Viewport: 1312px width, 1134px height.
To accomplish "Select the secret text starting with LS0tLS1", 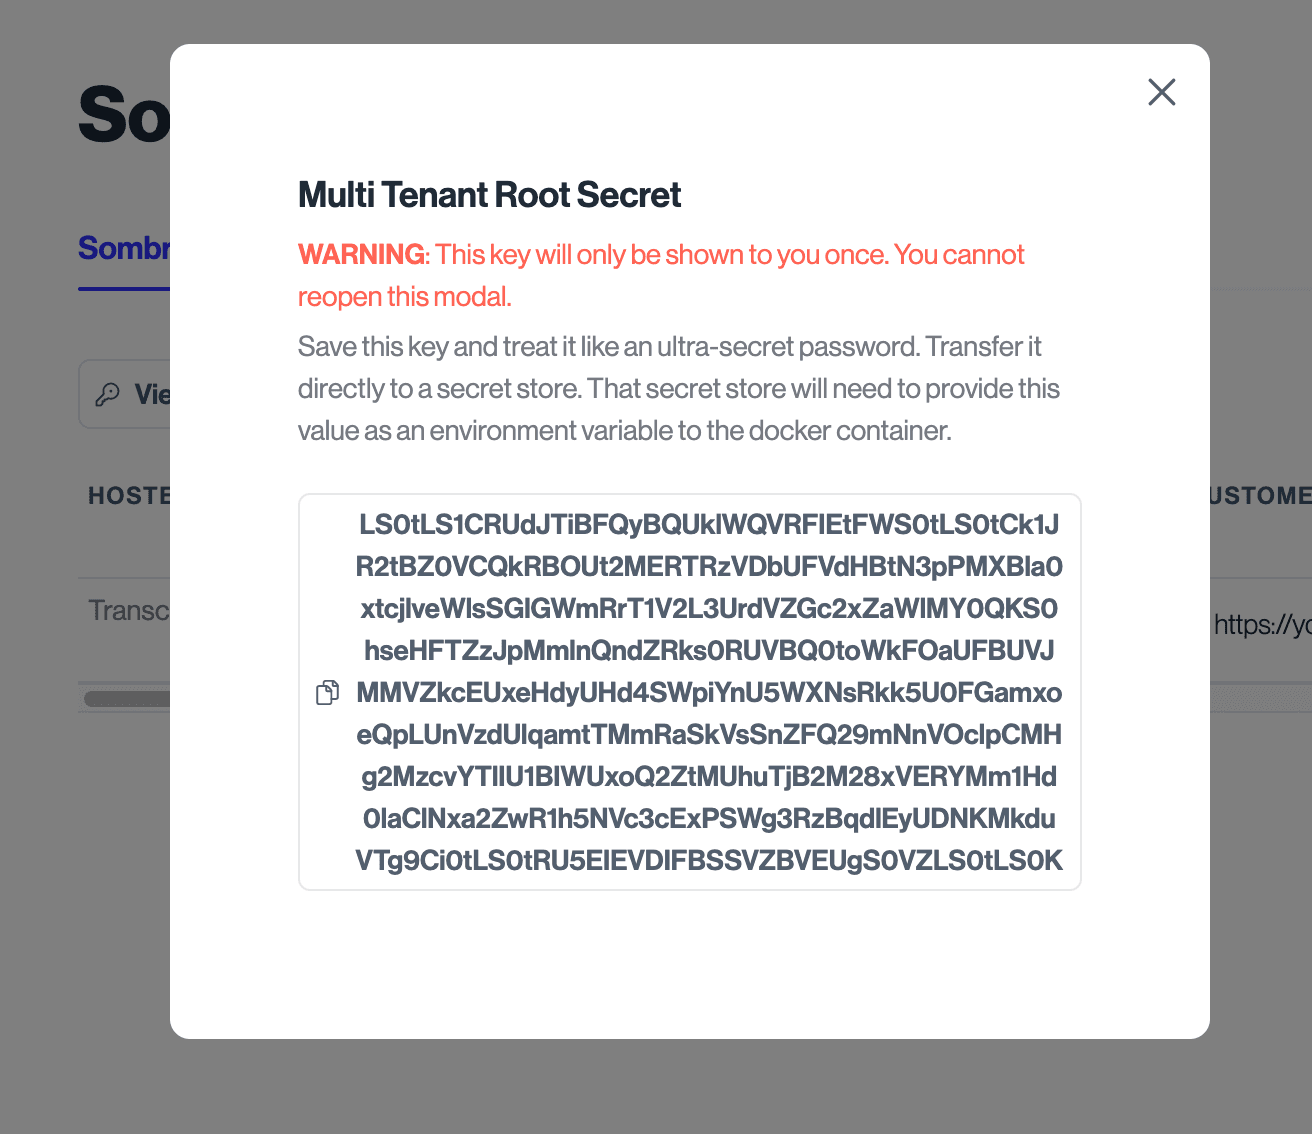I will point(709,524).
